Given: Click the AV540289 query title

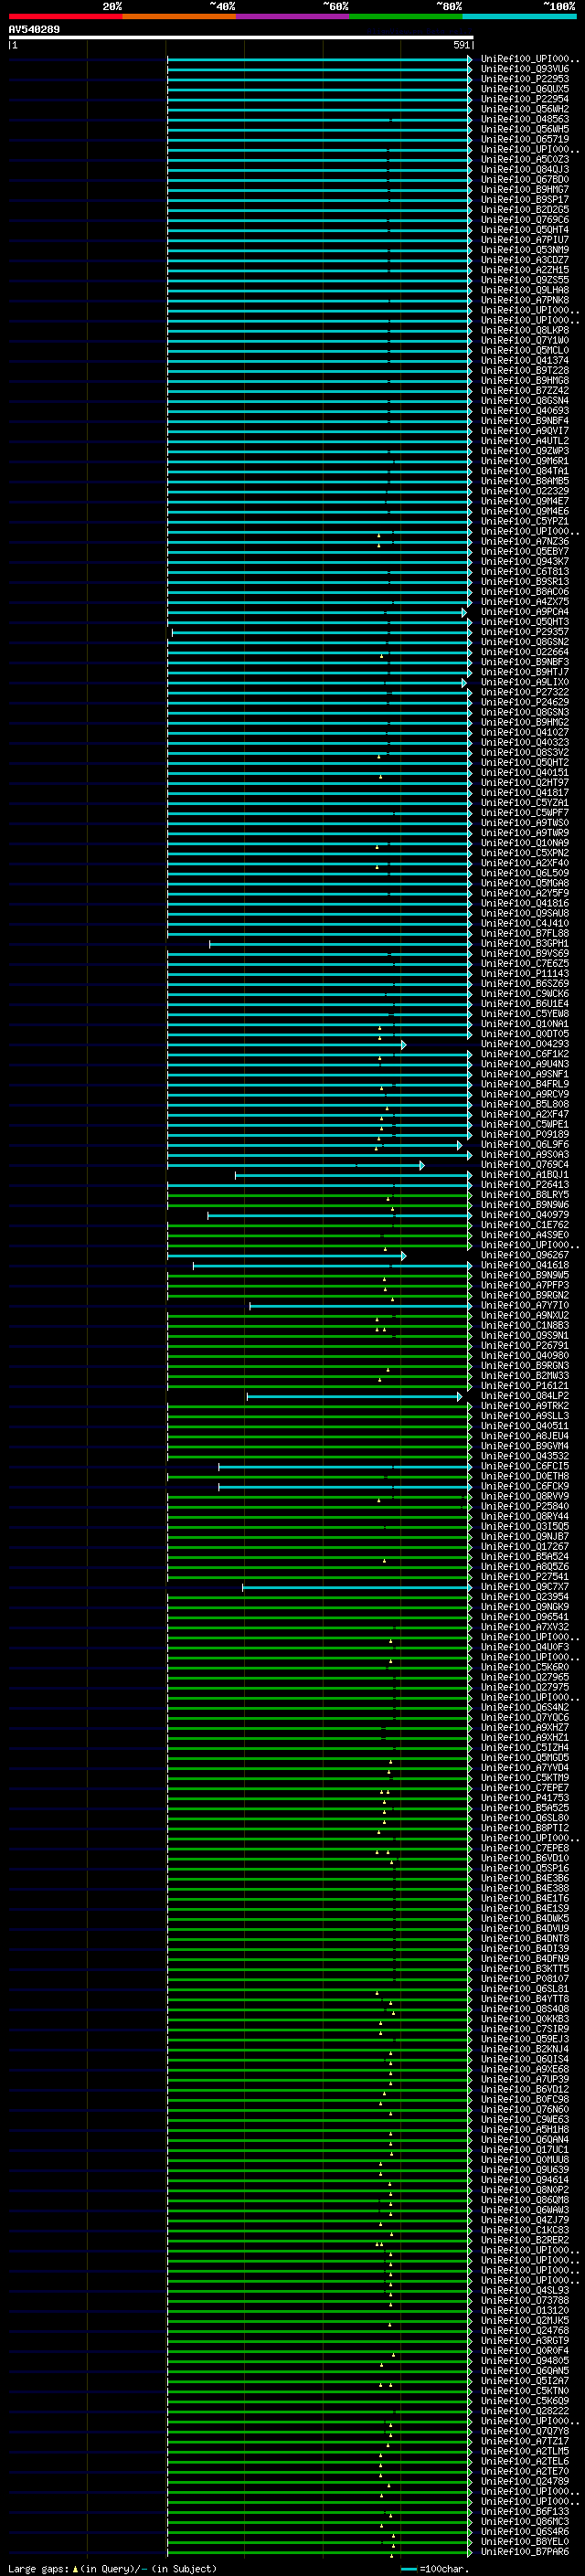Looking at the screenshot, I should pos(34,30).
